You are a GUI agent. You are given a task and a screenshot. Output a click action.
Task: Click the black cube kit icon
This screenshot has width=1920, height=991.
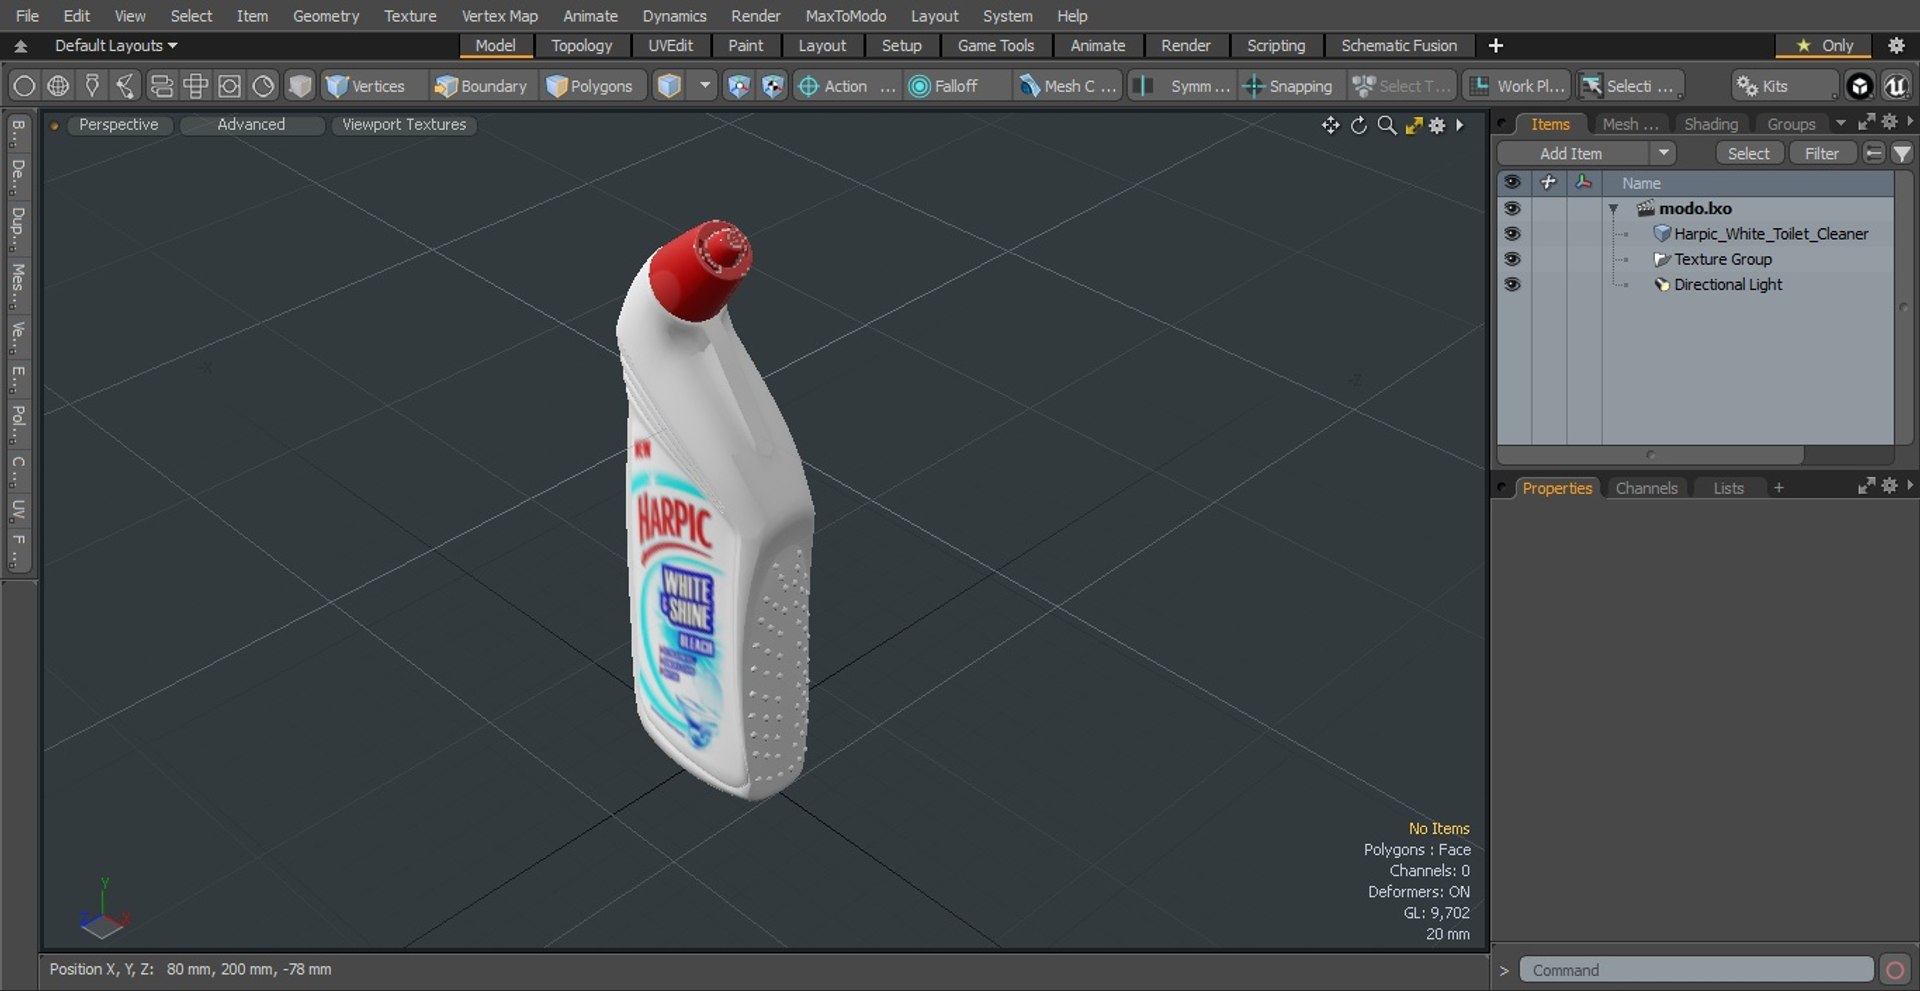click(1859, 86)
